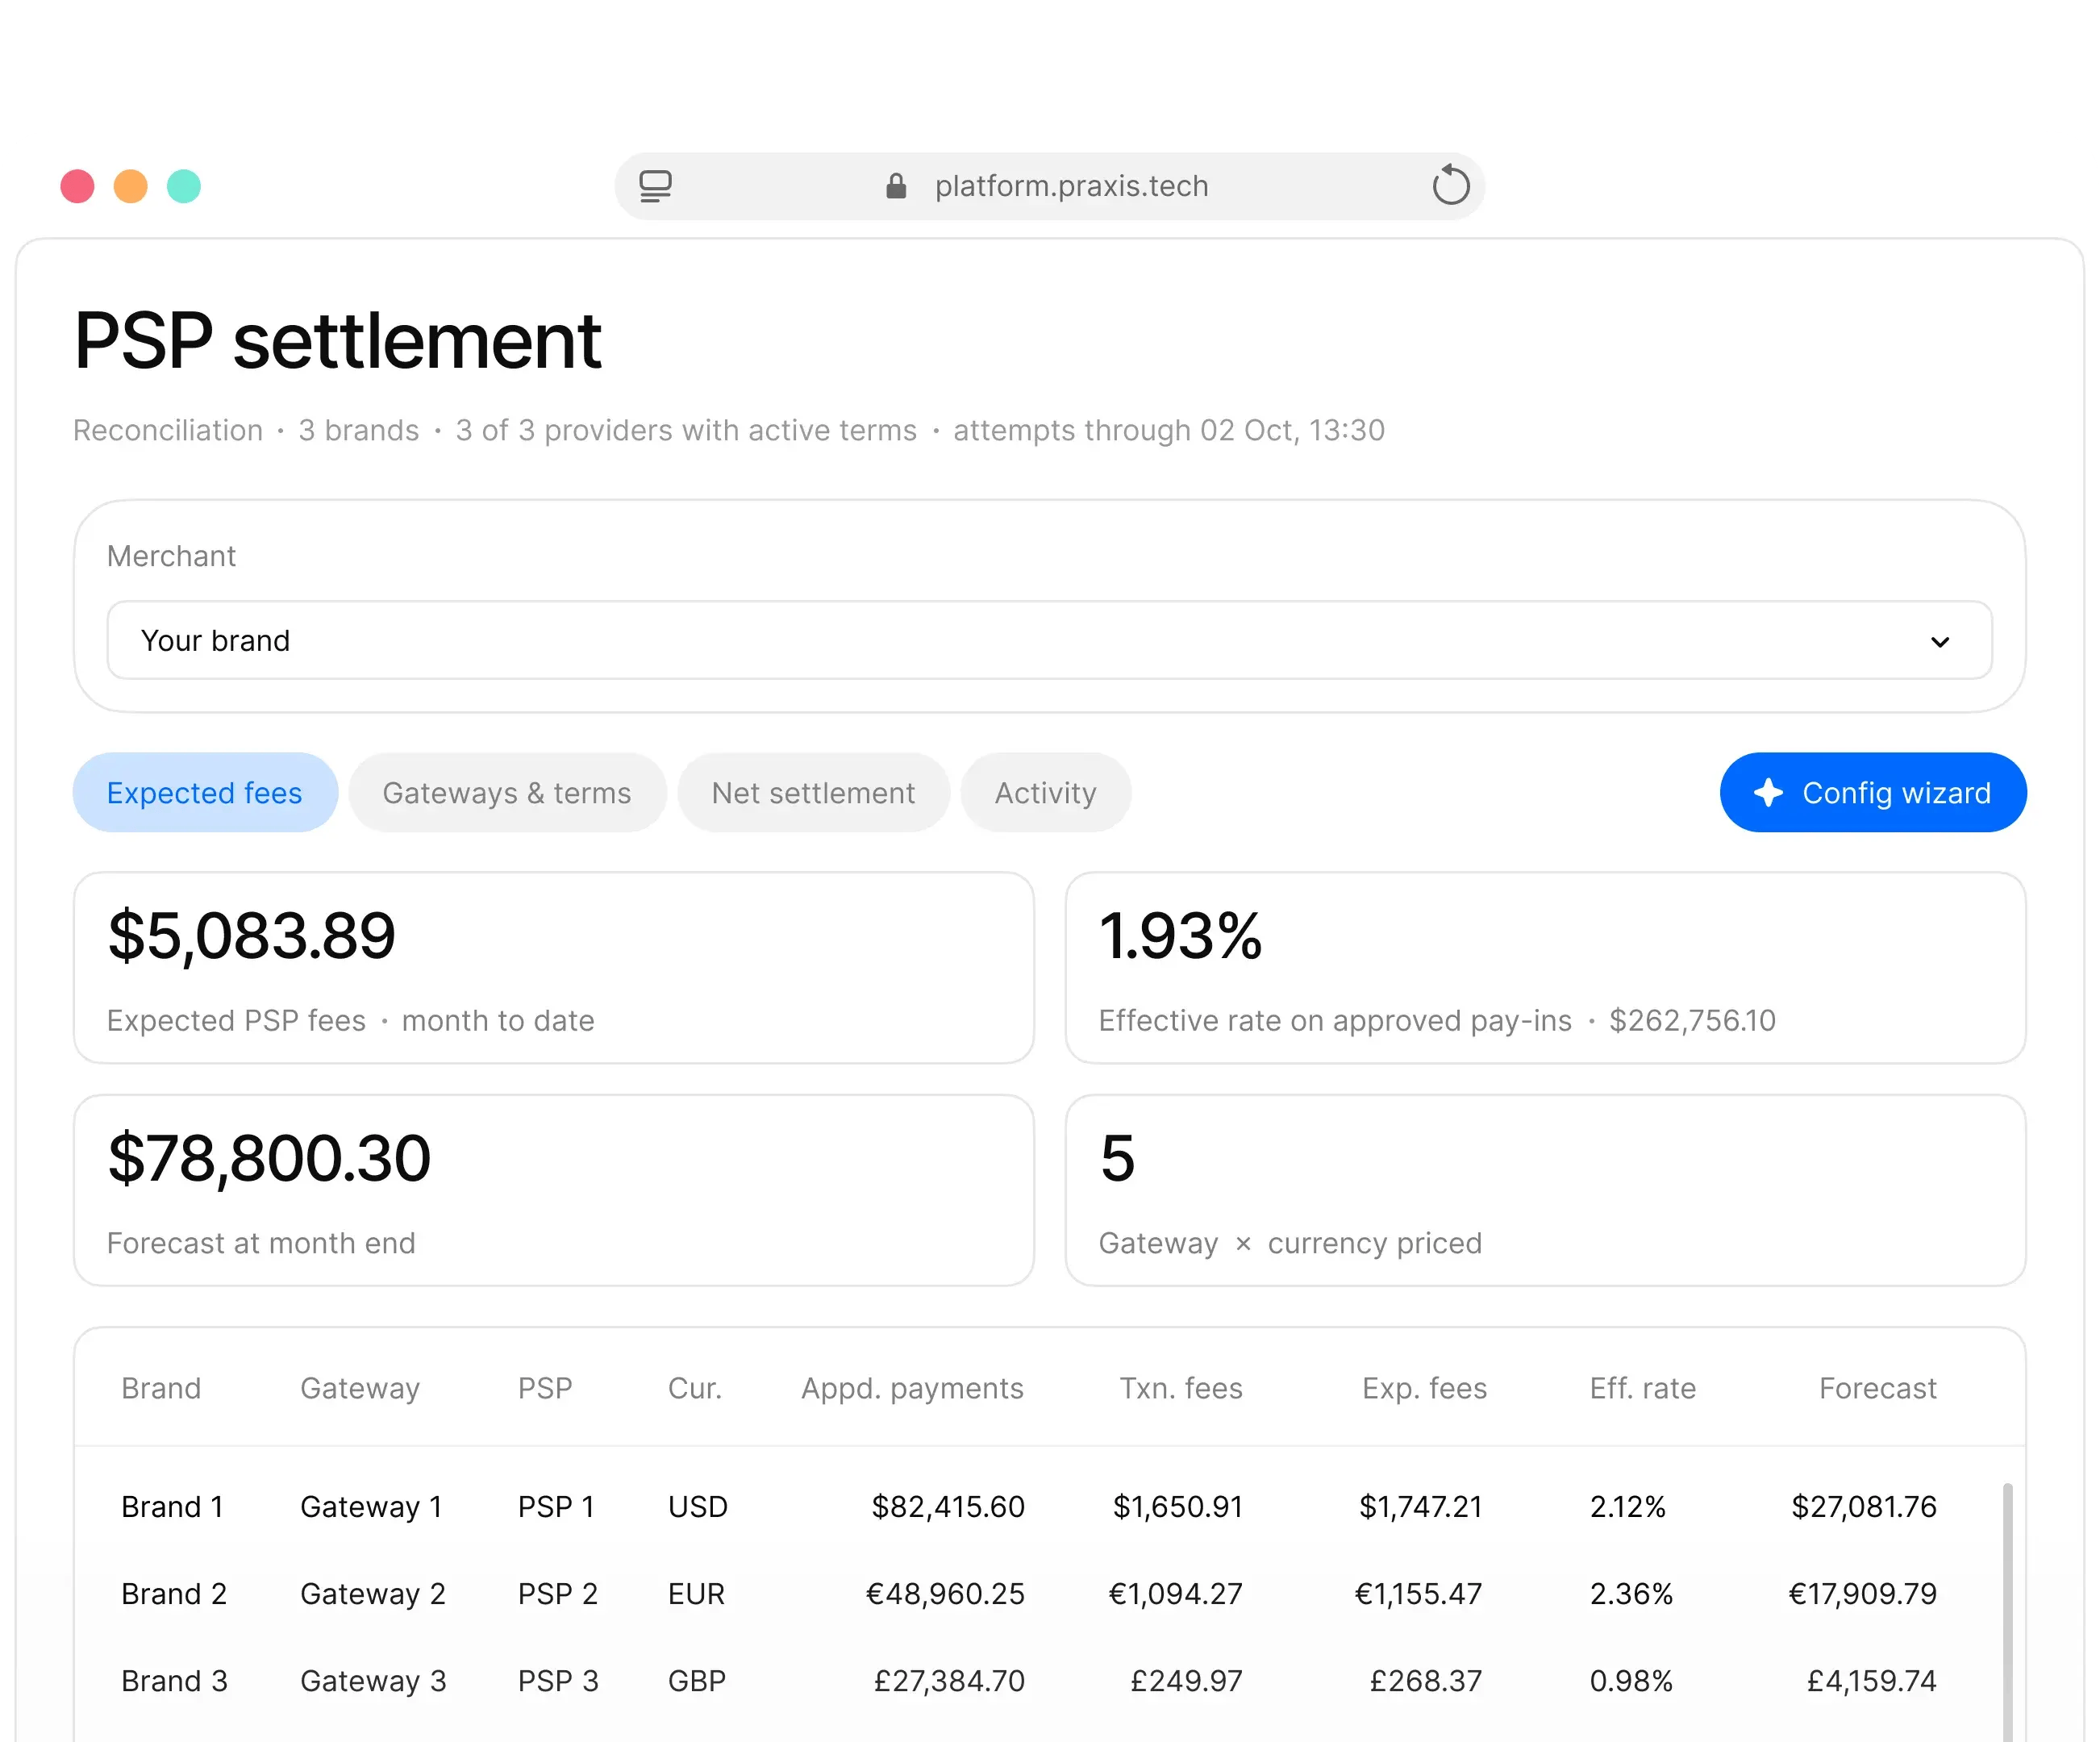Screen dimensions: 2100x1742
Task: Click the $82,415.60 approved payments cell
Action: pos(948,1507)
